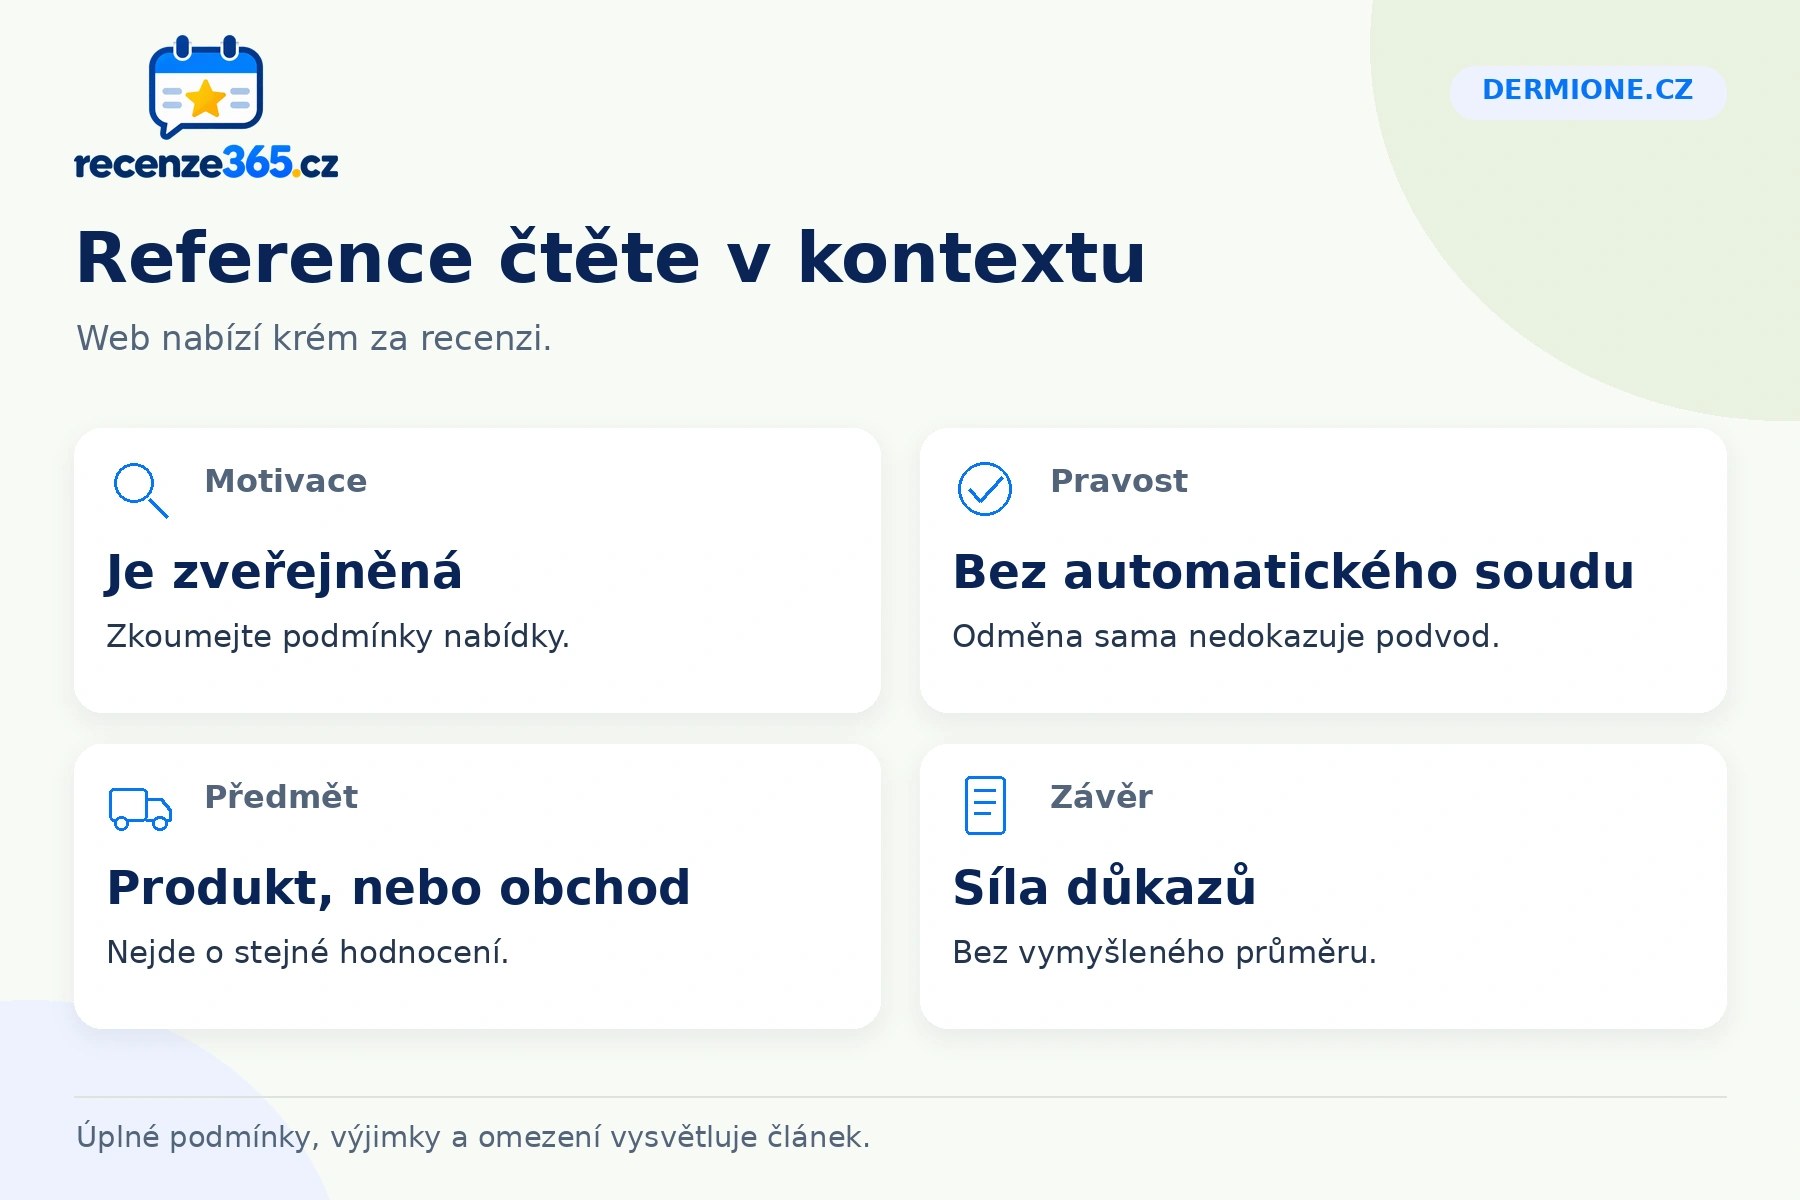Click the recenze365.cz calendar star logo
1800x1200 pixels.
206,86
